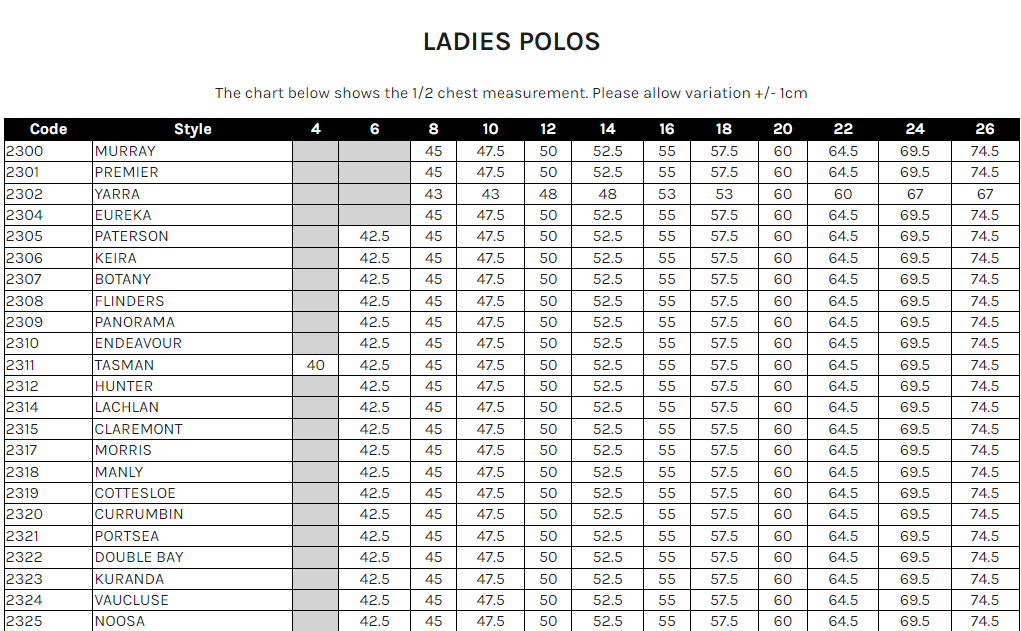Click size 16 column header
Image resolution: width=1021 pixels, height=631 pixels.
666,129
